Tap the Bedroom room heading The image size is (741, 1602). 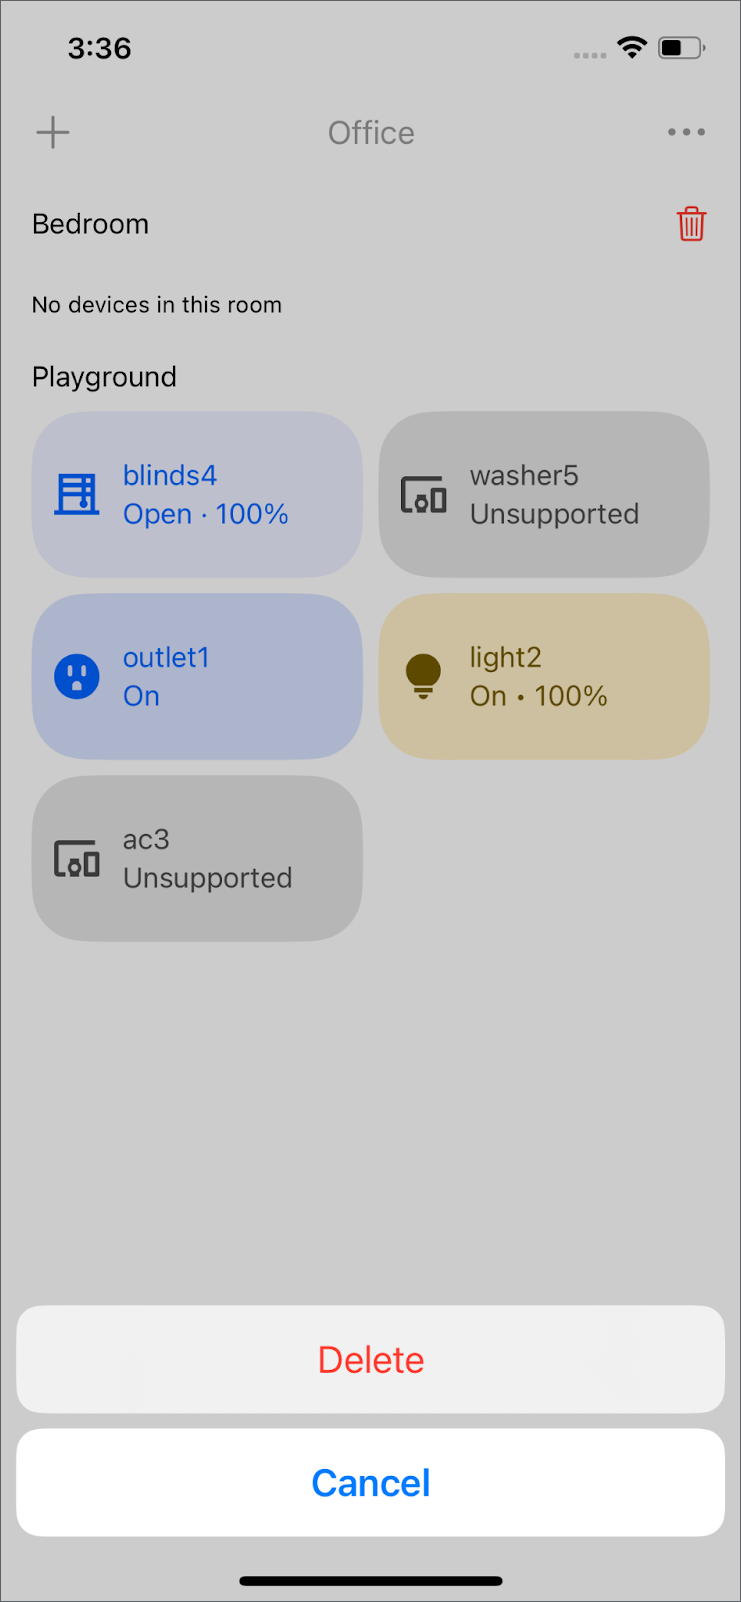pyautogui.click(x=90, y=224)
